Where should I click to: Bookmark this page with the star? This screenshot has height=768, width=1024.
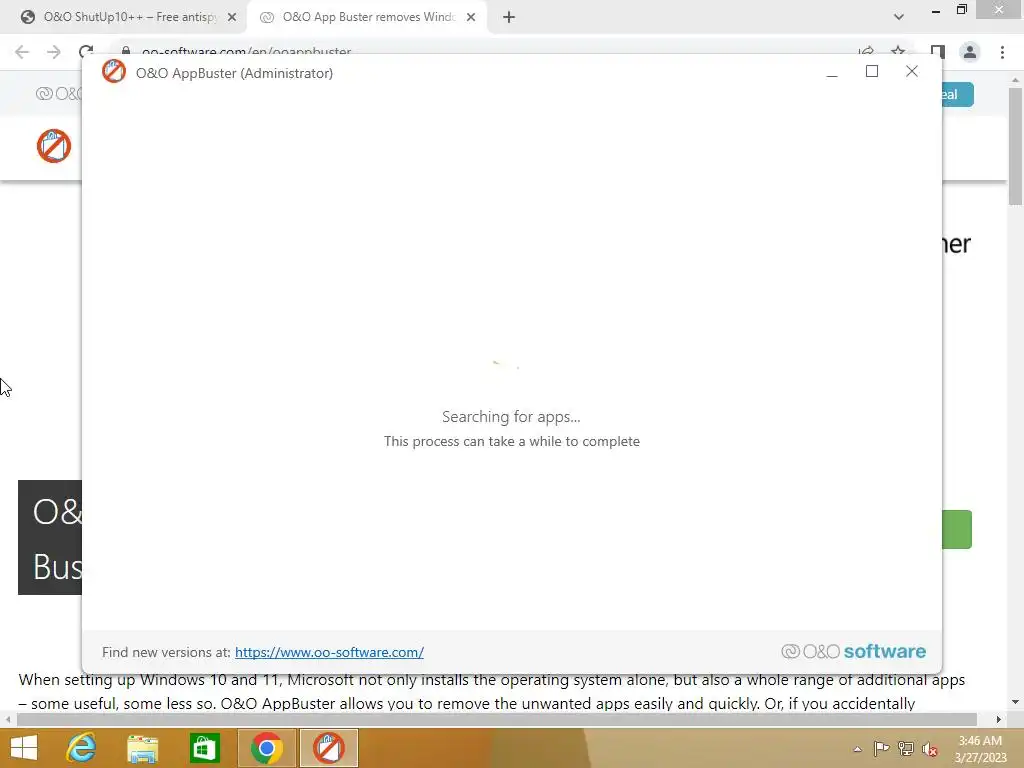898,51
